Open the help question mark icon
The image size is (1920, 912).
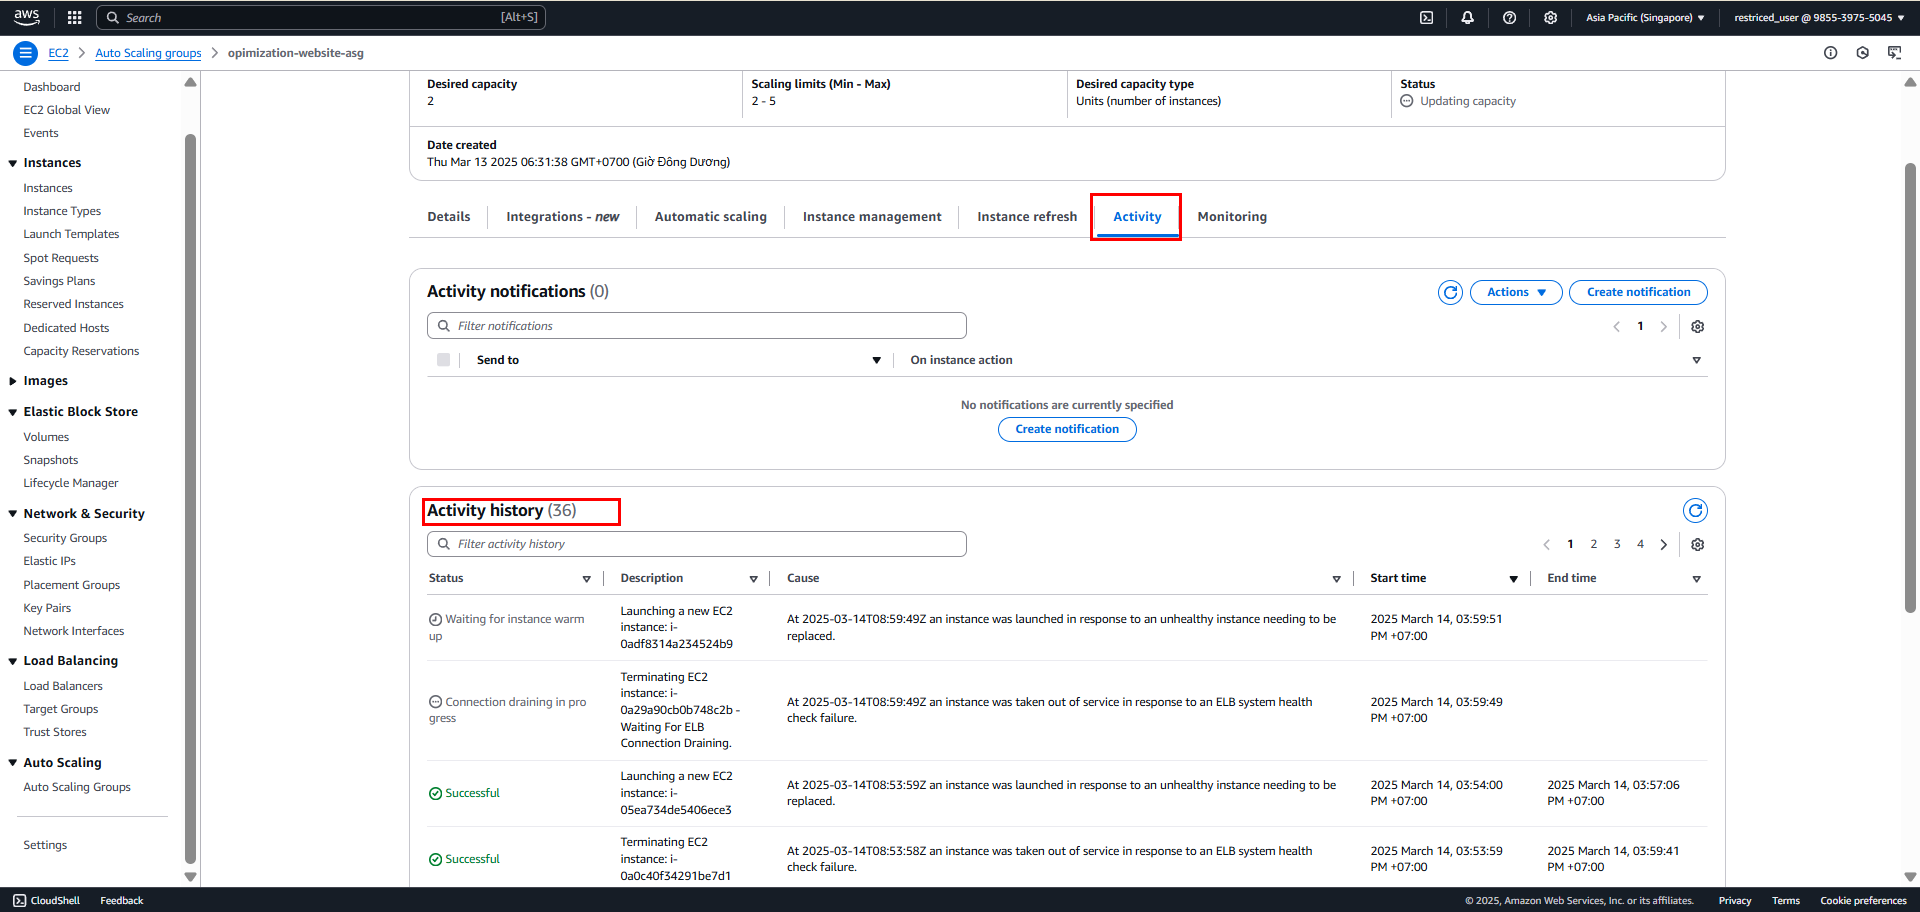(1510, 17)
